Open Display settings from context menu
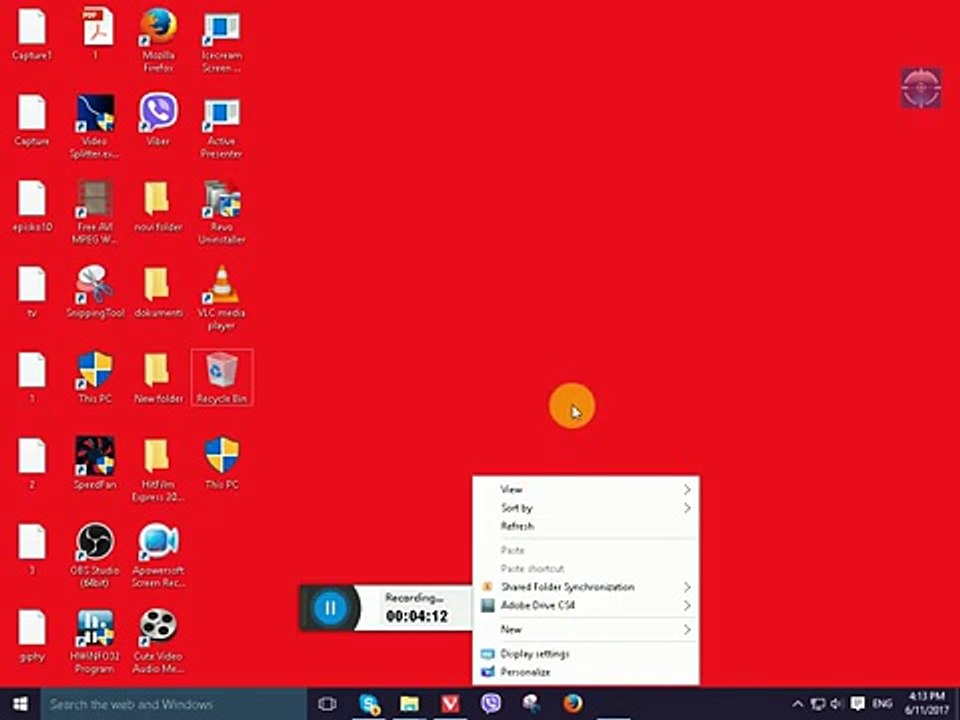This screenshot has width=960, height=720. (x=586, y=653)
